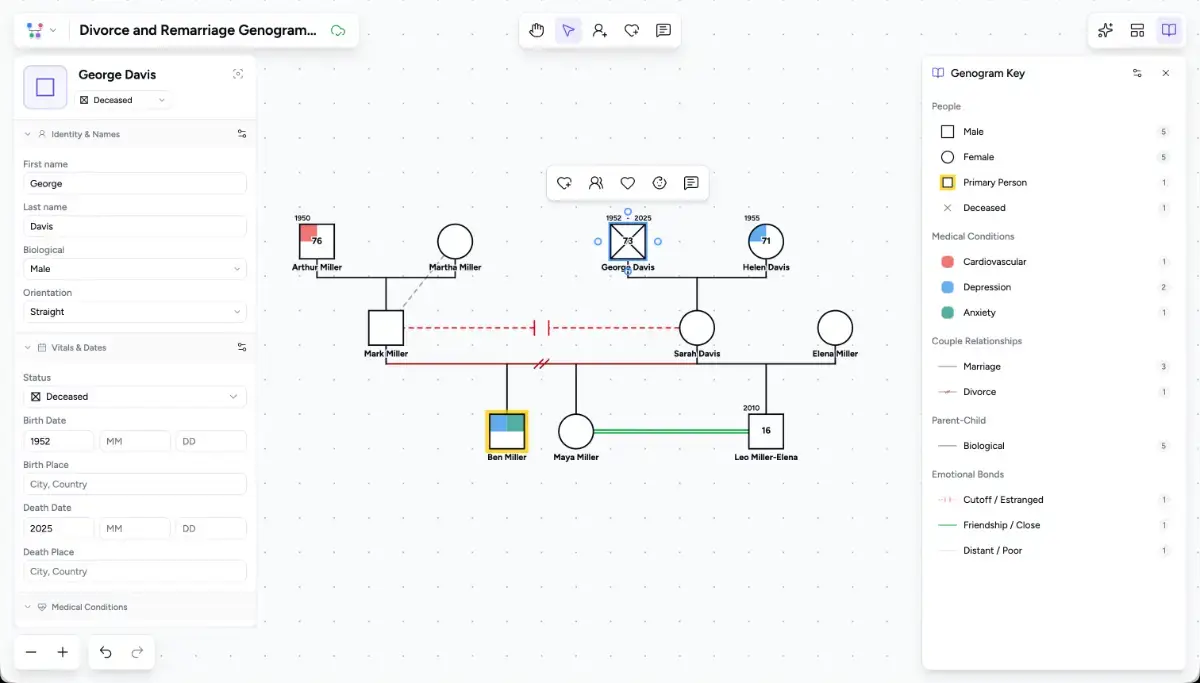Toggle the Genogram Key book icon

tap(1169, 30)
